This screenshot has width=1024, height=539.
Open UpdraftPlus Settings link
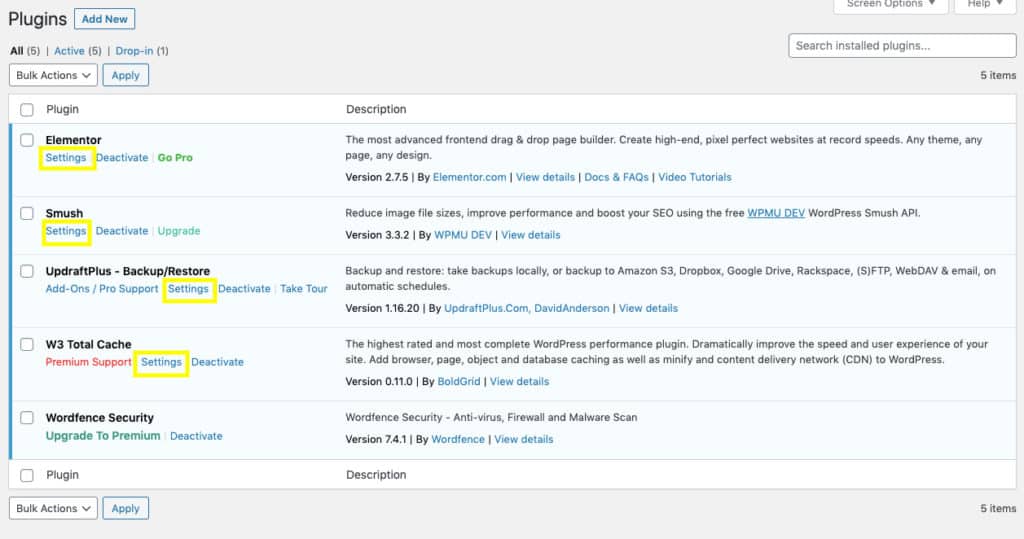pos(188,288)
